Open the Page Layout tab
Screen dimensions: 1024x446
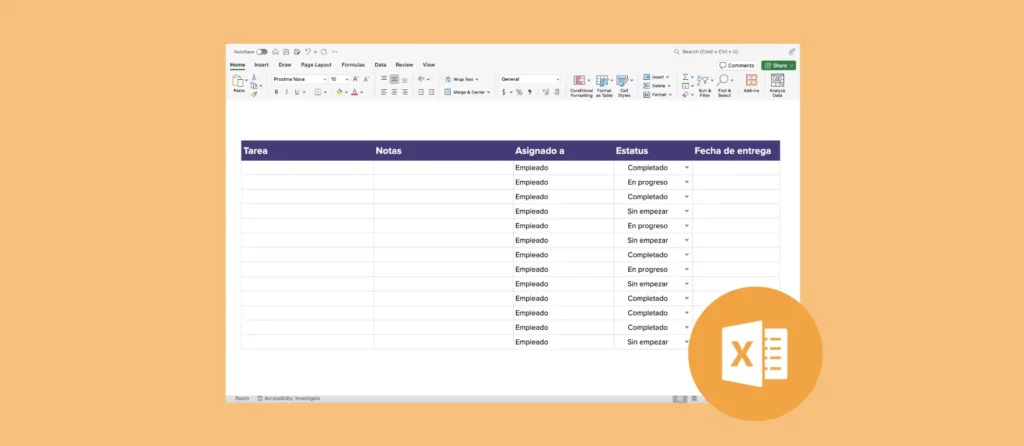coord(316,64)
